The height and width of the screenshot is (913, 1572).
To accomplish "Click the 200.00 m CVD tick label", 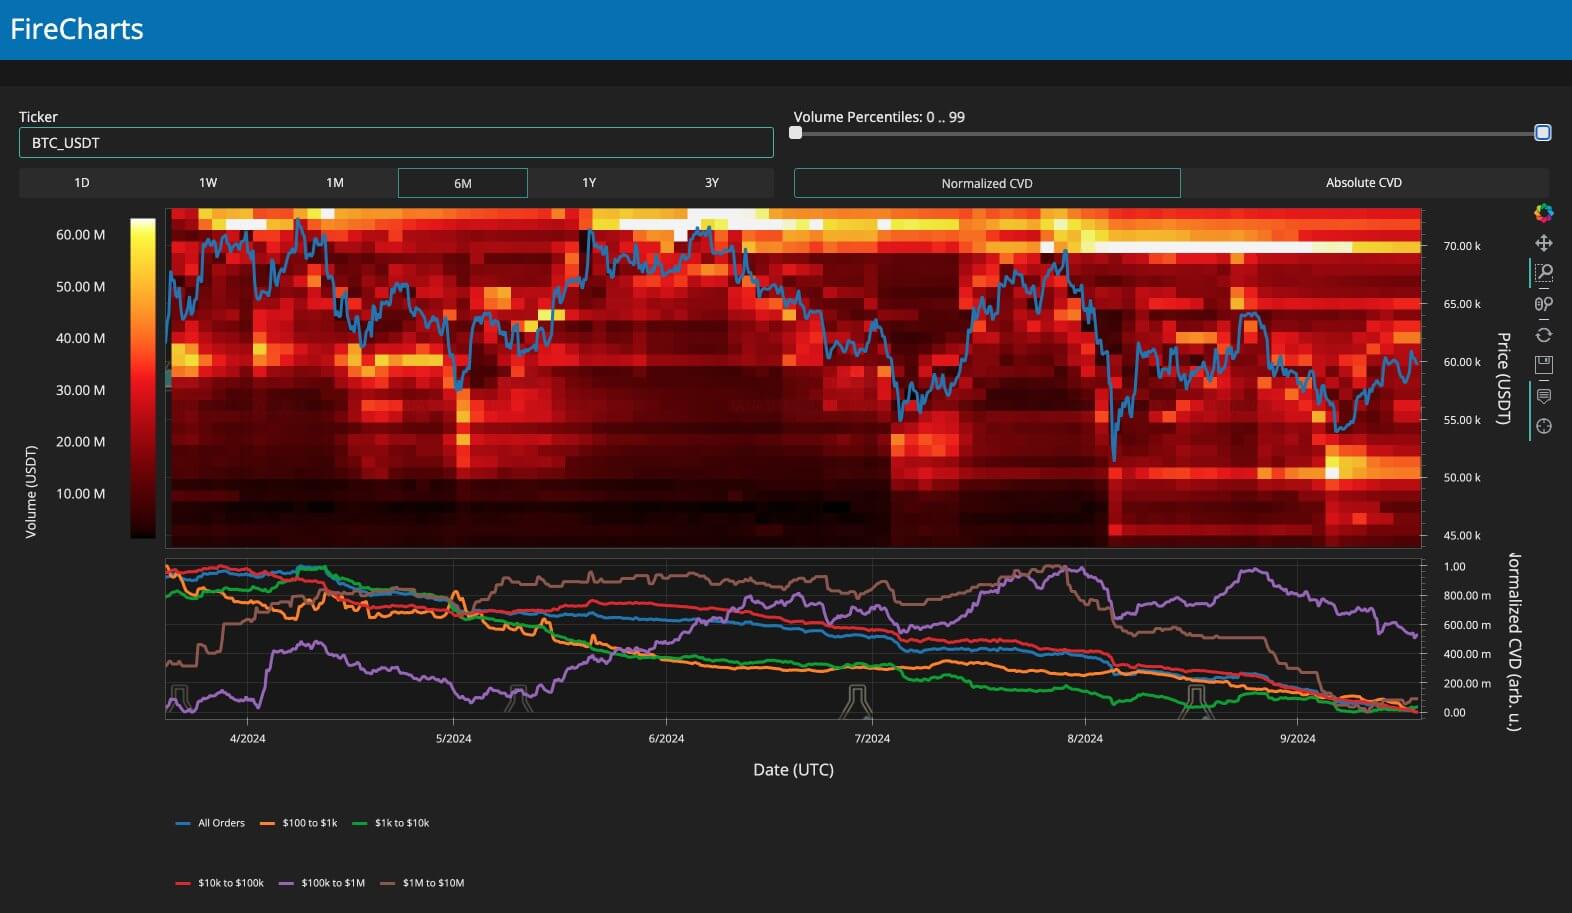I will 1467,684.
